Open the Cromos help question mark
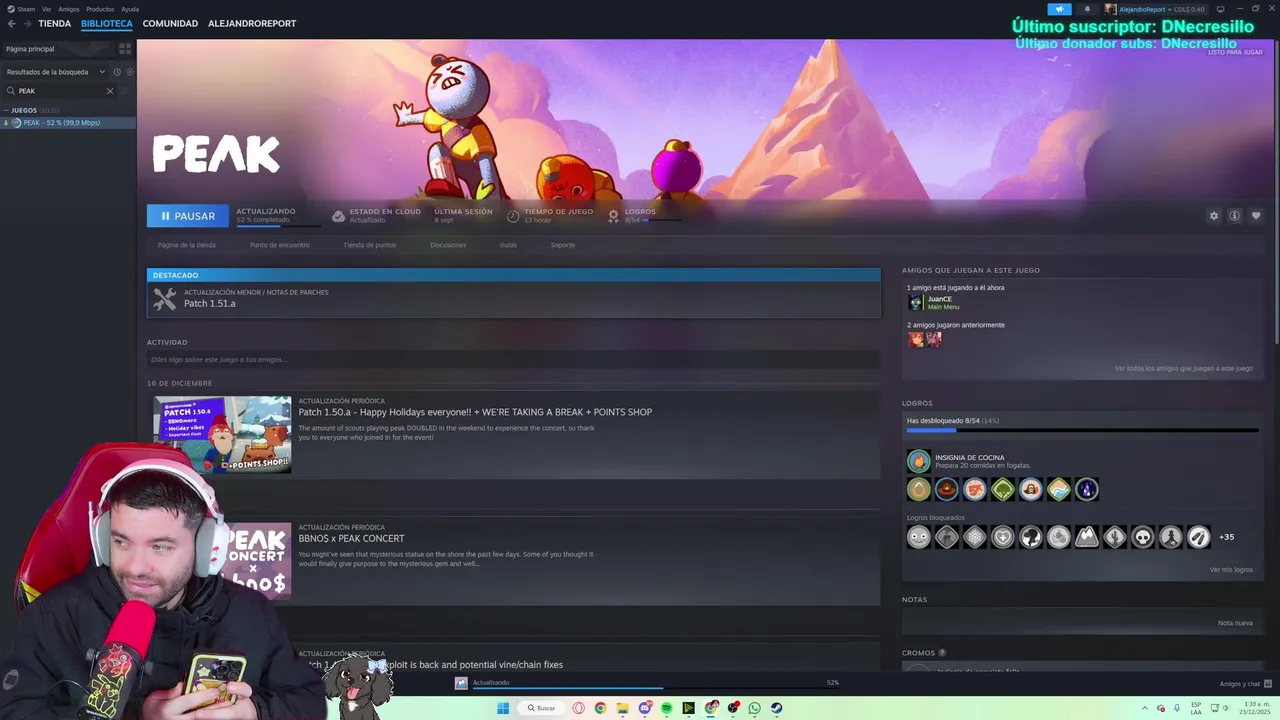 (942, 653)
